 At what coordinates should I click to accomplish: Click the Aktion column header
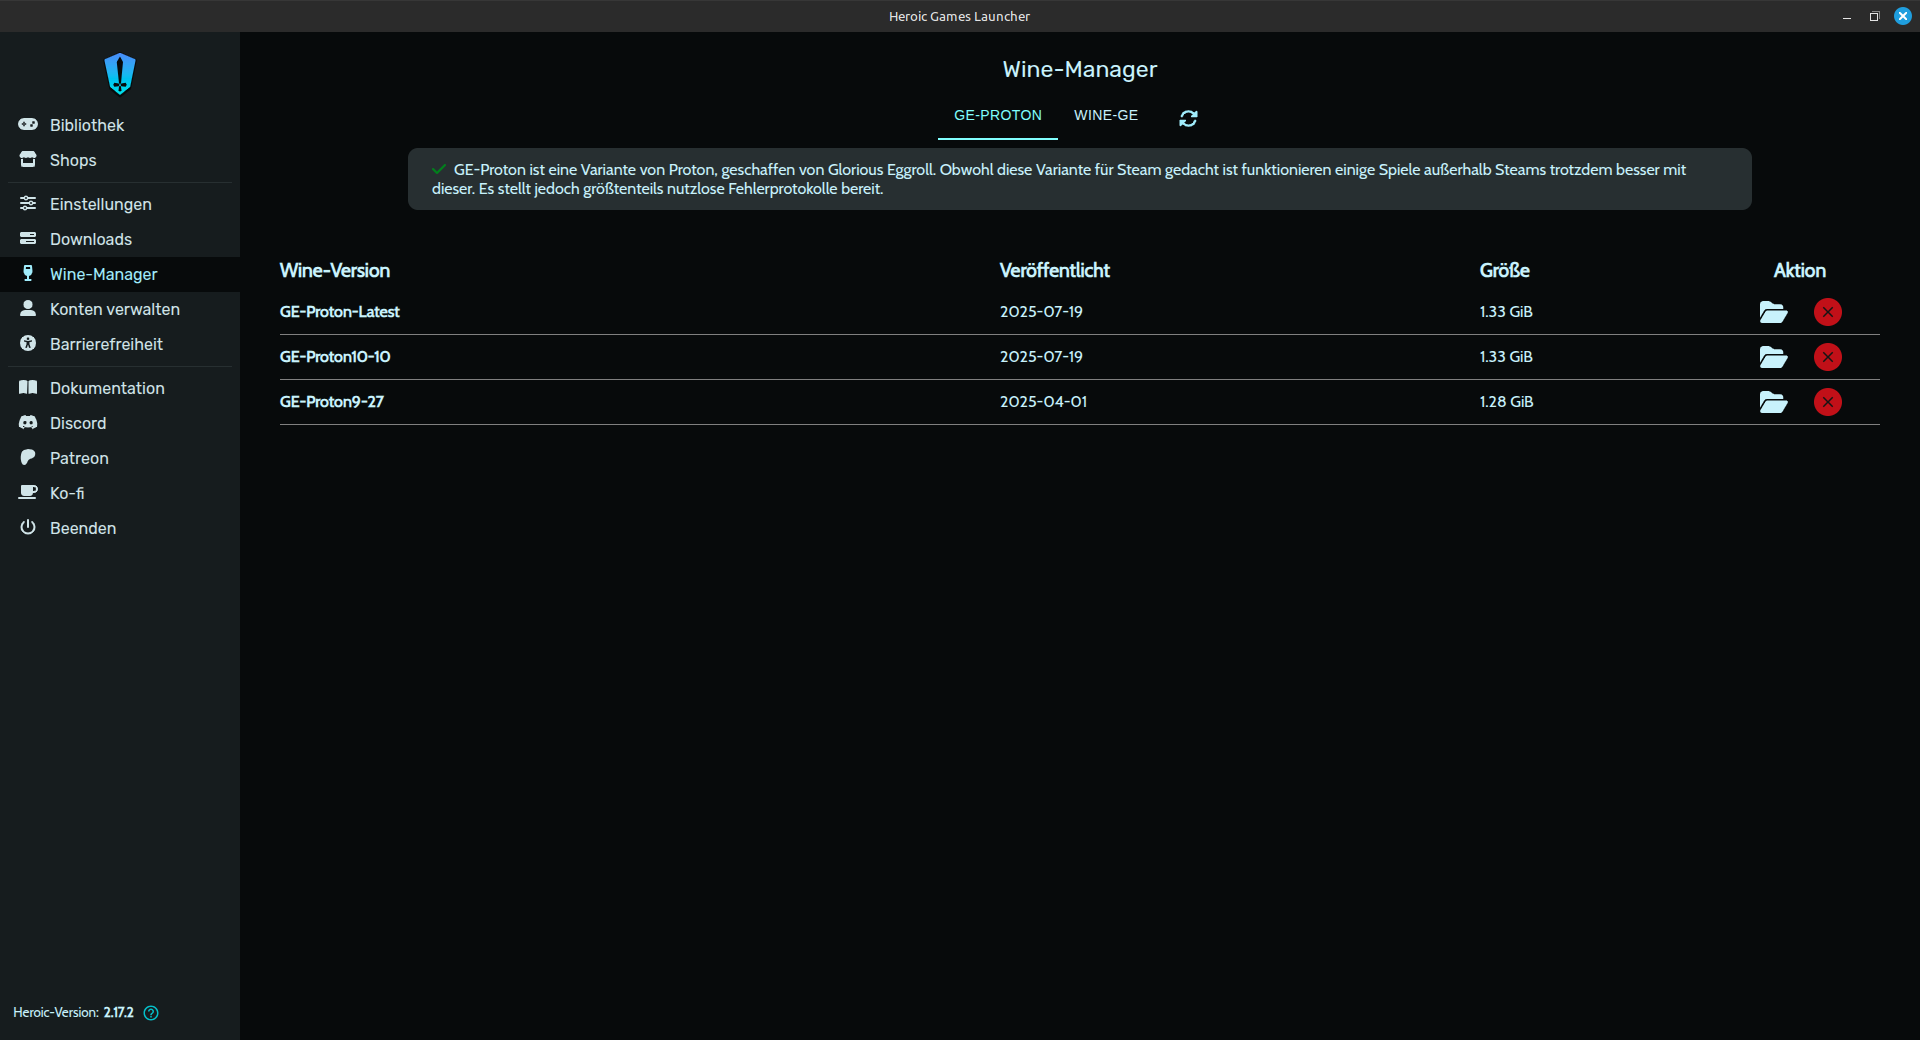[1800, 271]
